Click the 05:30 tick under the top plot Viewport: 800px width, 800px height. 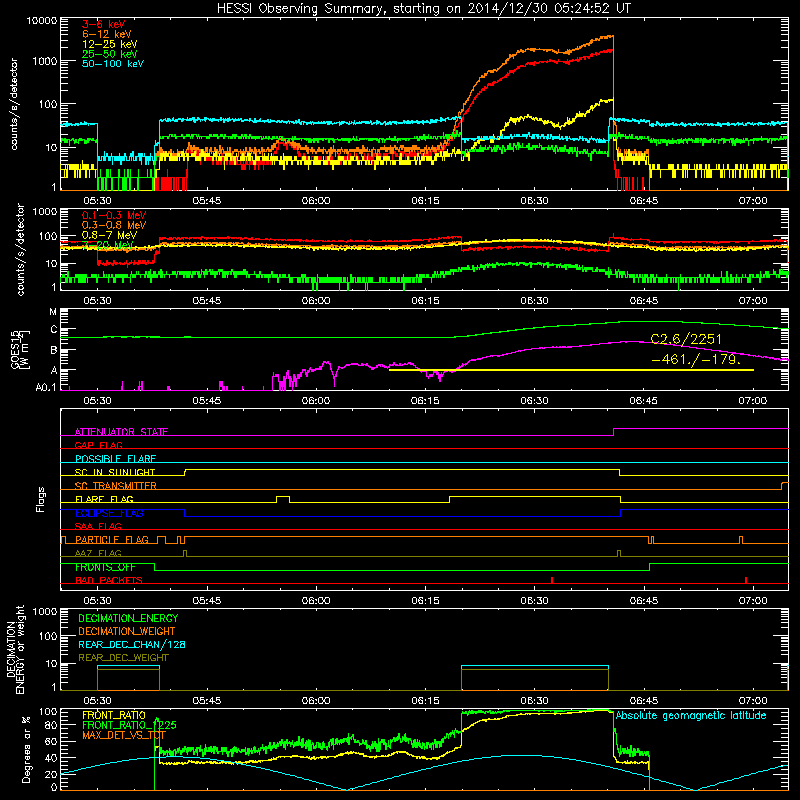[97, 201]
